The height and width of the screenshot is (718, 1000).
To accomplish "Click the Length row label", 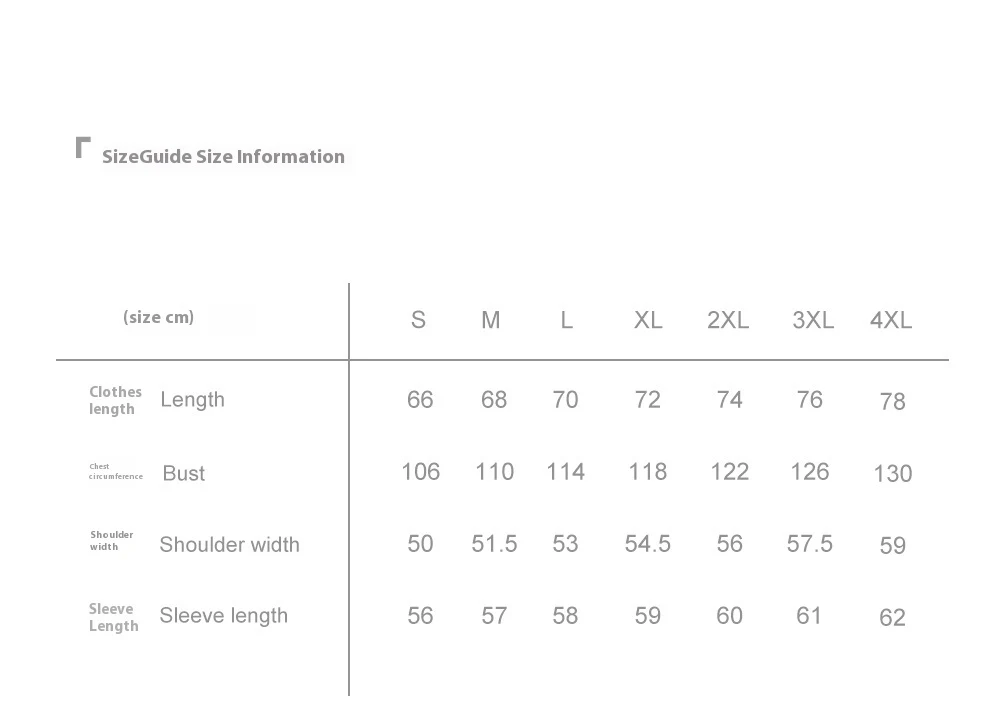I will [x=193, y=400].
